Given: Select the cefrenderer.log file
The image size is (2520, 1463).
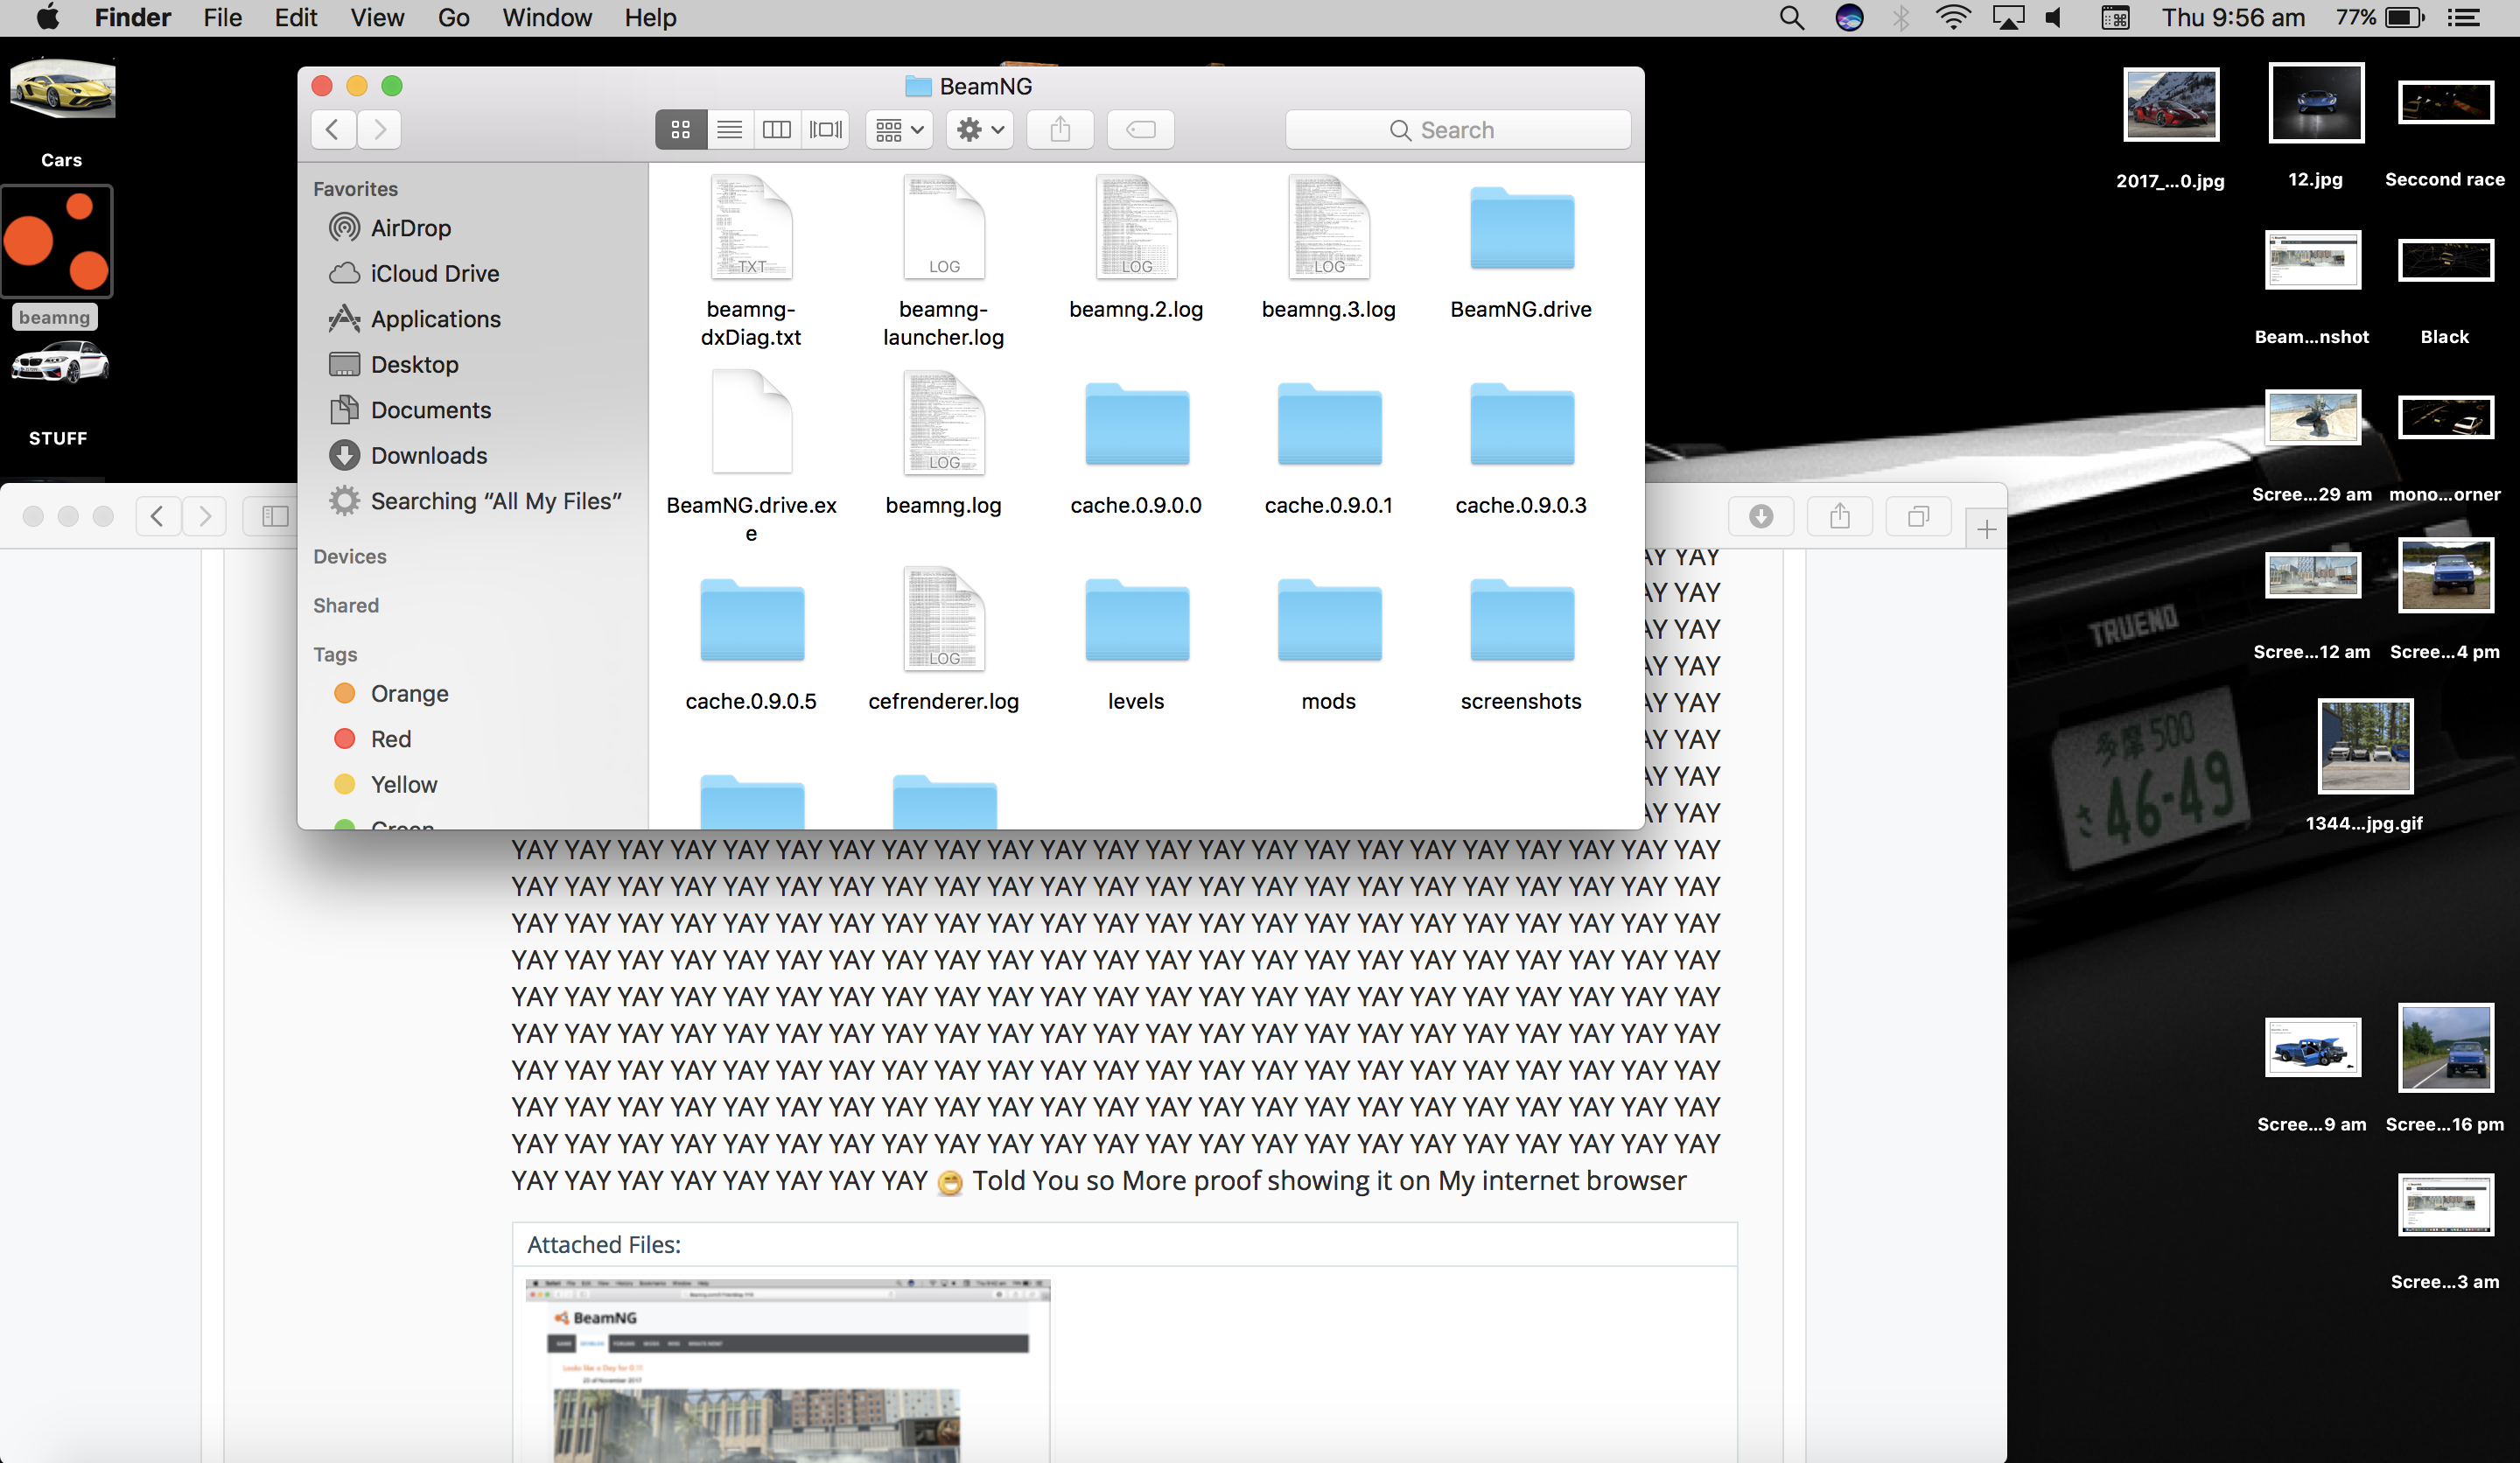Looking at the screenshot, I should pyautogui.click(x=943, y=640).
